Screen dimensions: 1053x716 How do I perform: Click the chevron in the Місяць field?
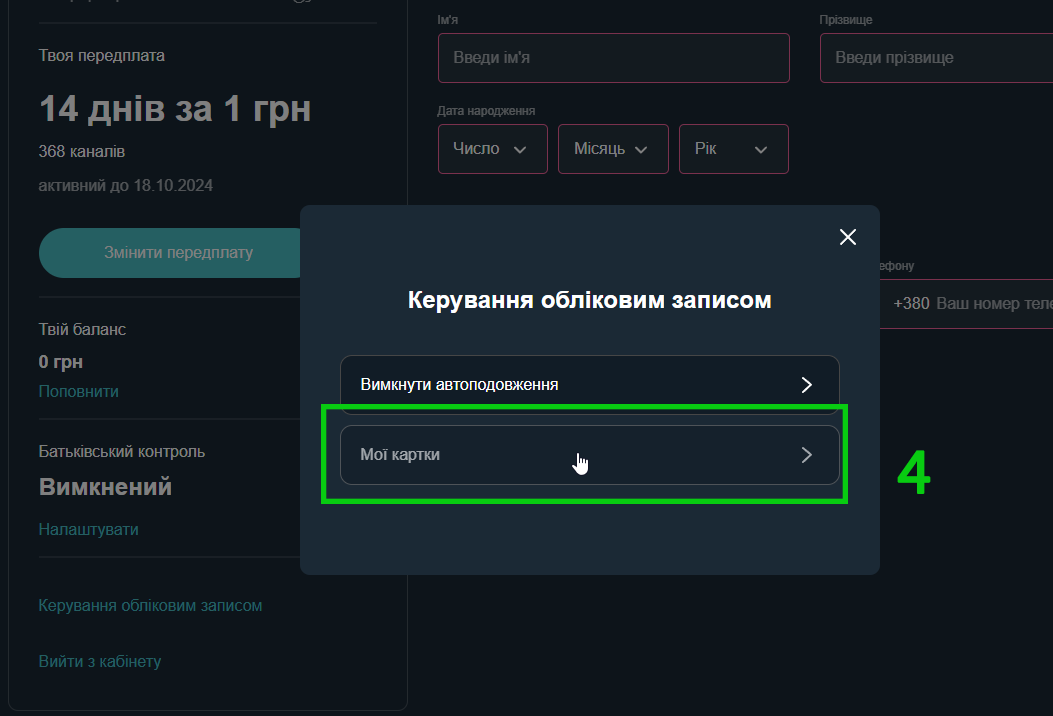click(x=641, y=149)
